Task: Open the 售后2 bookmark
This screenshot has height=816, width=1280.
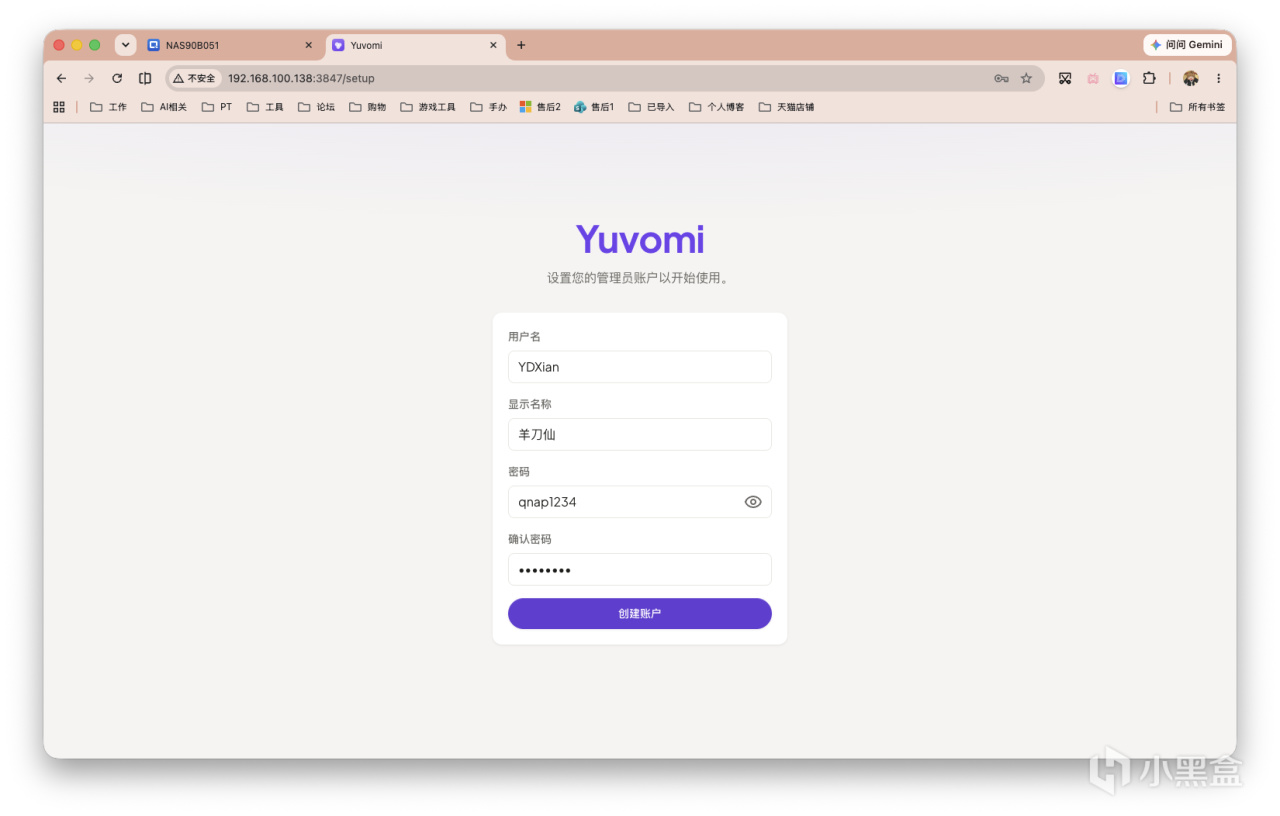Action: [x=540, y=107]
